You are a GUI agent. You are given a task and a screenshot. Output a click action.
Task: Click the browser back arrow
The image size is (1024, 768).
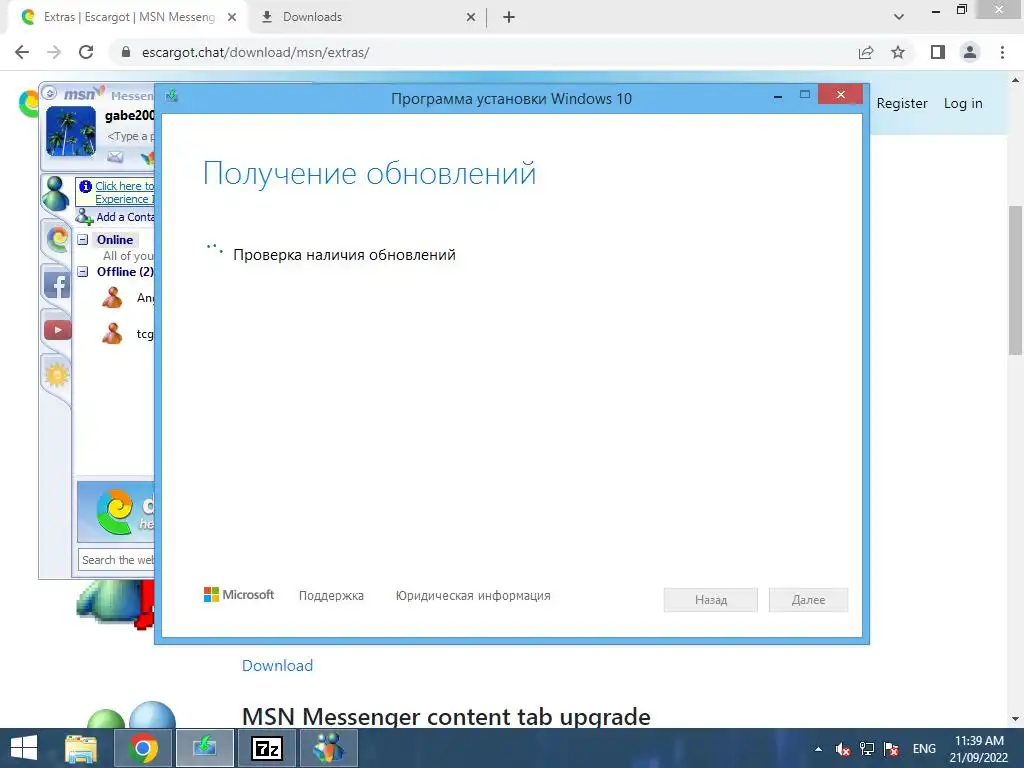click(22, 52)
